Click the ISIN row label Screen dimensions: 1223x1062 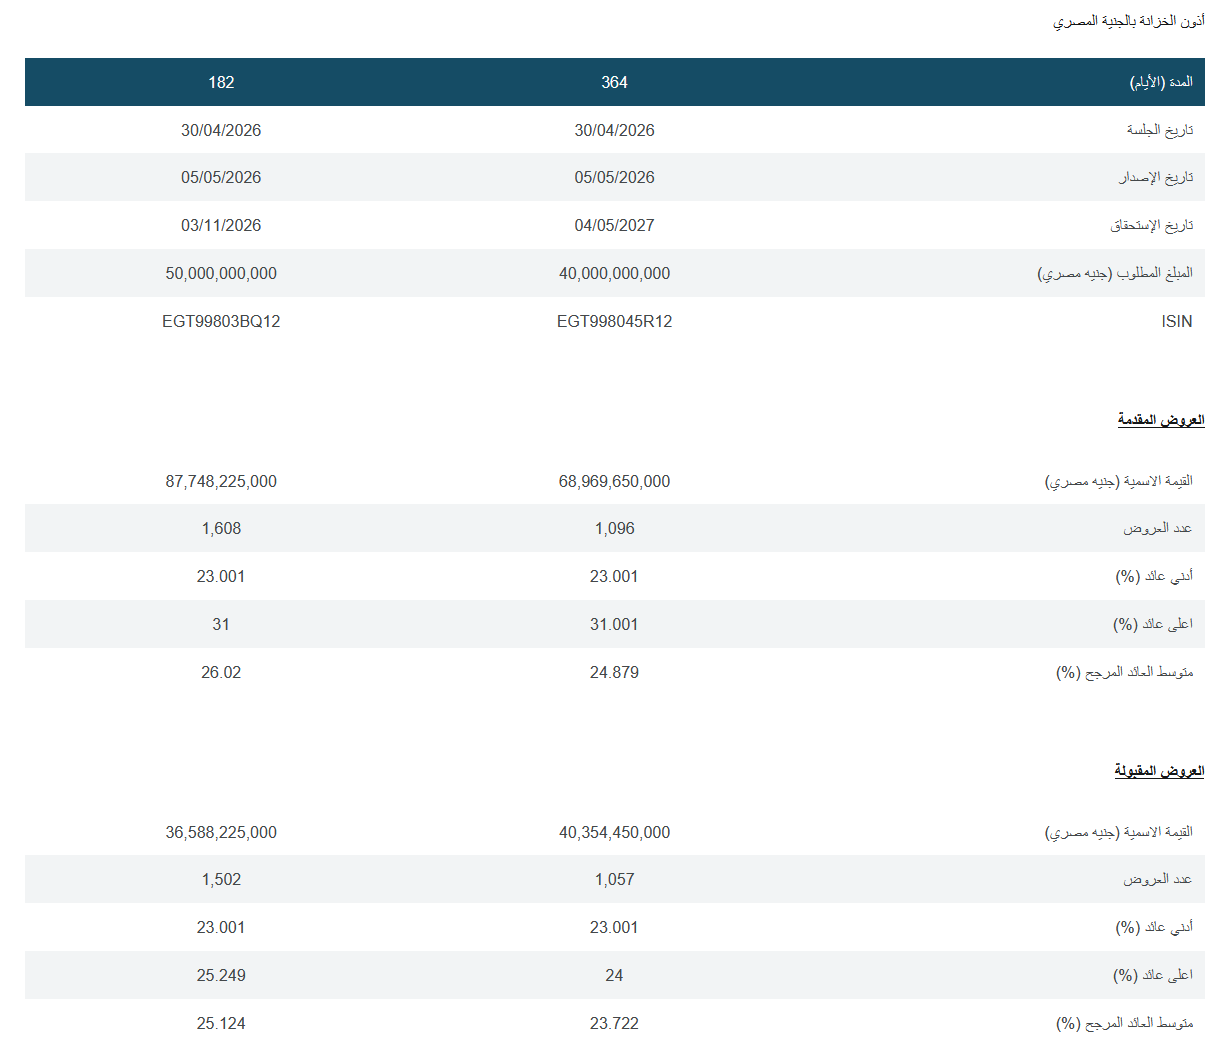[x=1176, y=321]
